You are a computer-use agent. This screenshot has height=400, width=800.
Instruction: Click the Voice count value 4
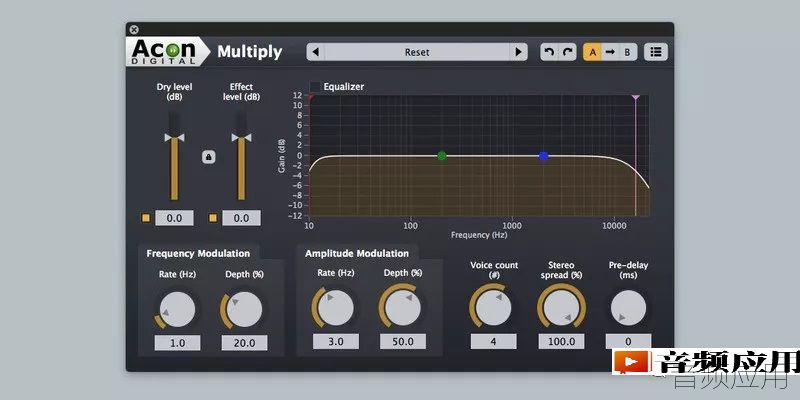tap(493, 341)
